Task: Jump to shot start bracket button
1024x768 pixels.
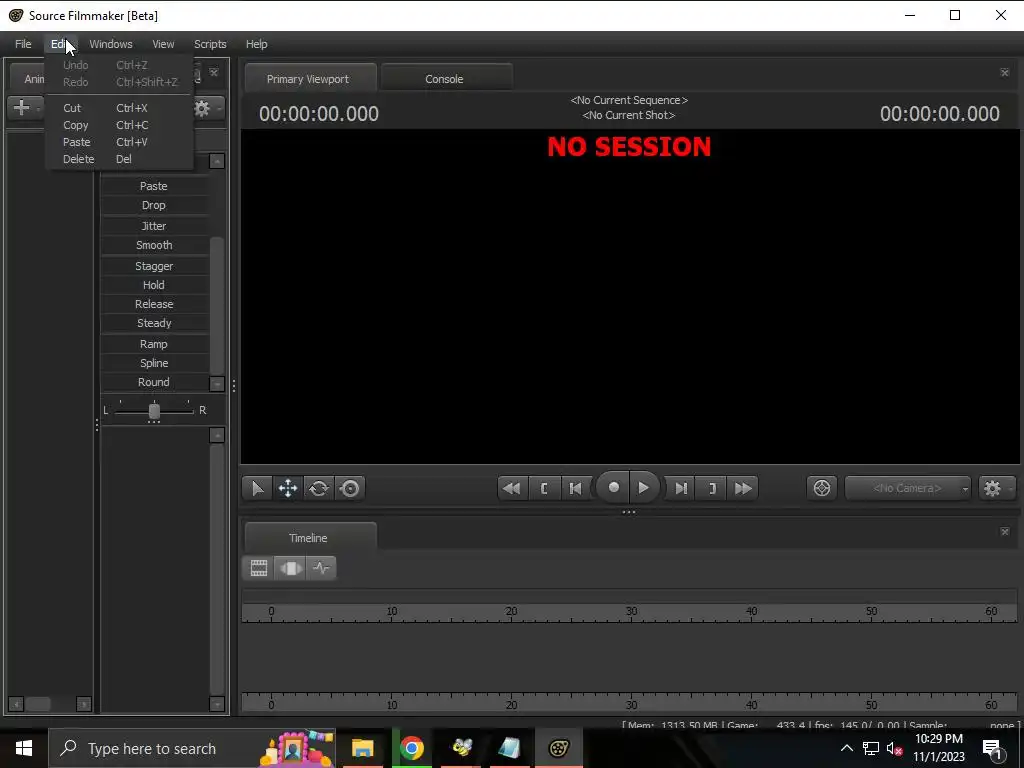Action: (x=544, y=488)
